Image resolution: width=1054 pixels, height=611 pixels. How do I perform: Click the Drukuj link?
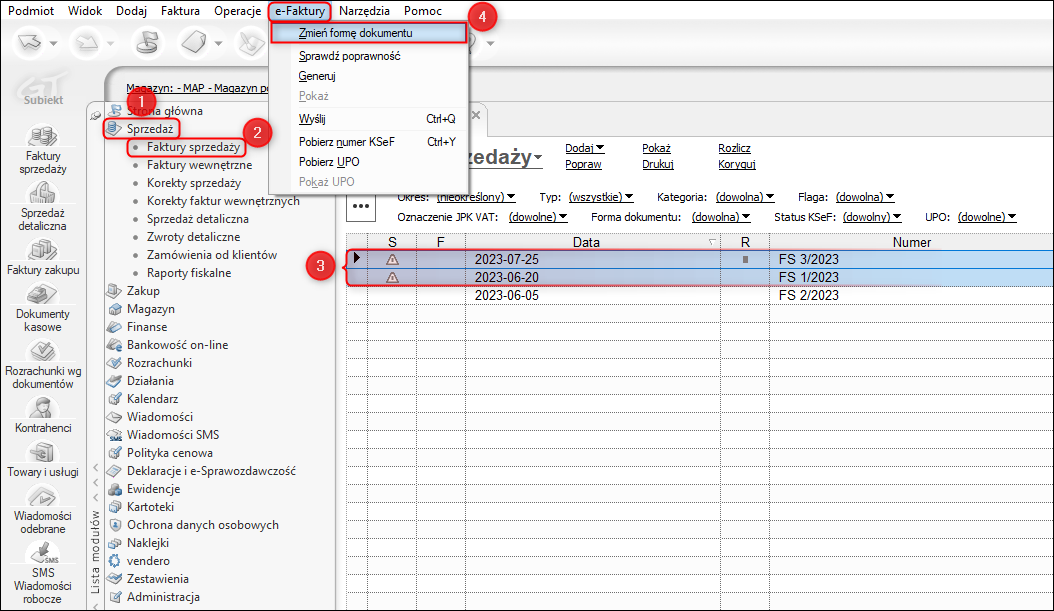(657, 164)
